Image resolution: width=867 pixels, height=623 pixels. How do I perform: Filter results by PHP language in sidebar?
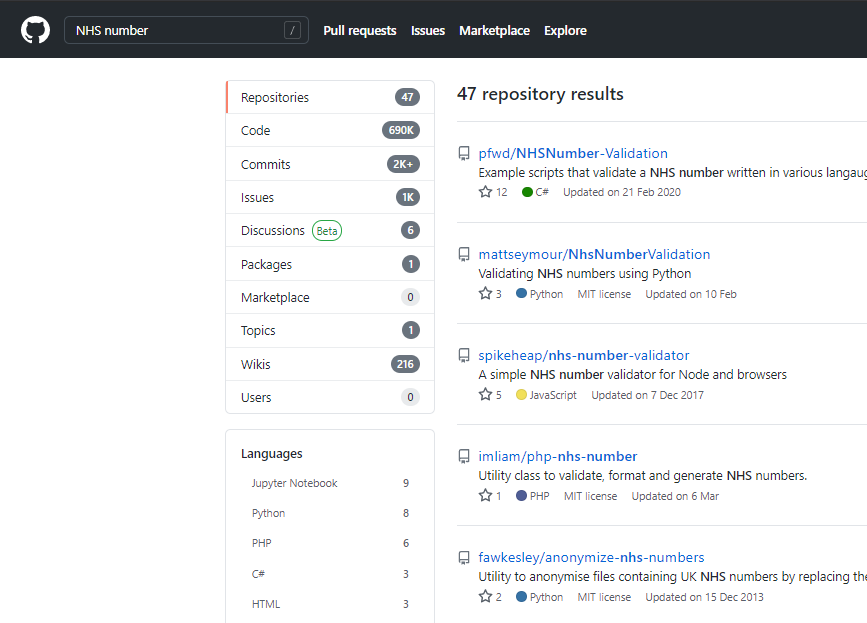pos(330,543)
